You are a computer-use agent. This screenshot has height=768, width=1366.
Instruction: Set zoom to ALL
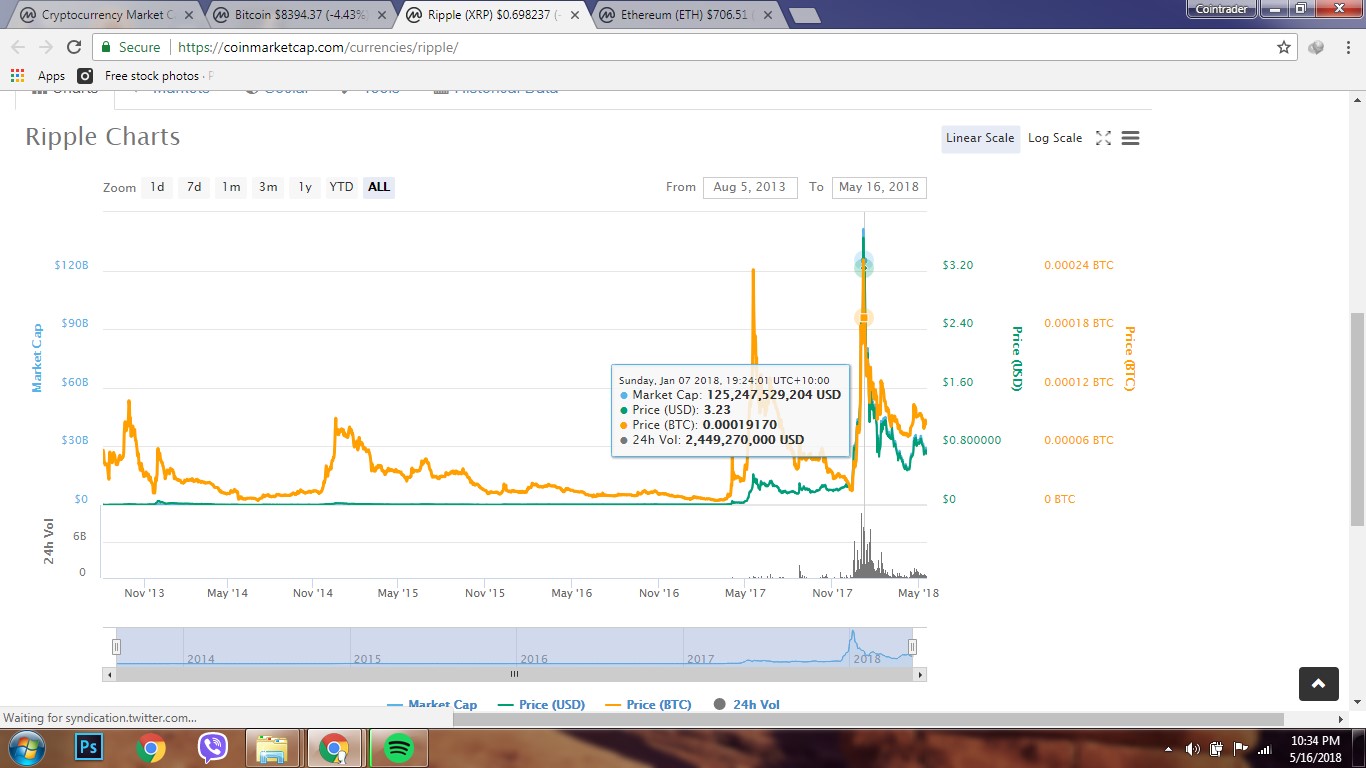[379, 187]
